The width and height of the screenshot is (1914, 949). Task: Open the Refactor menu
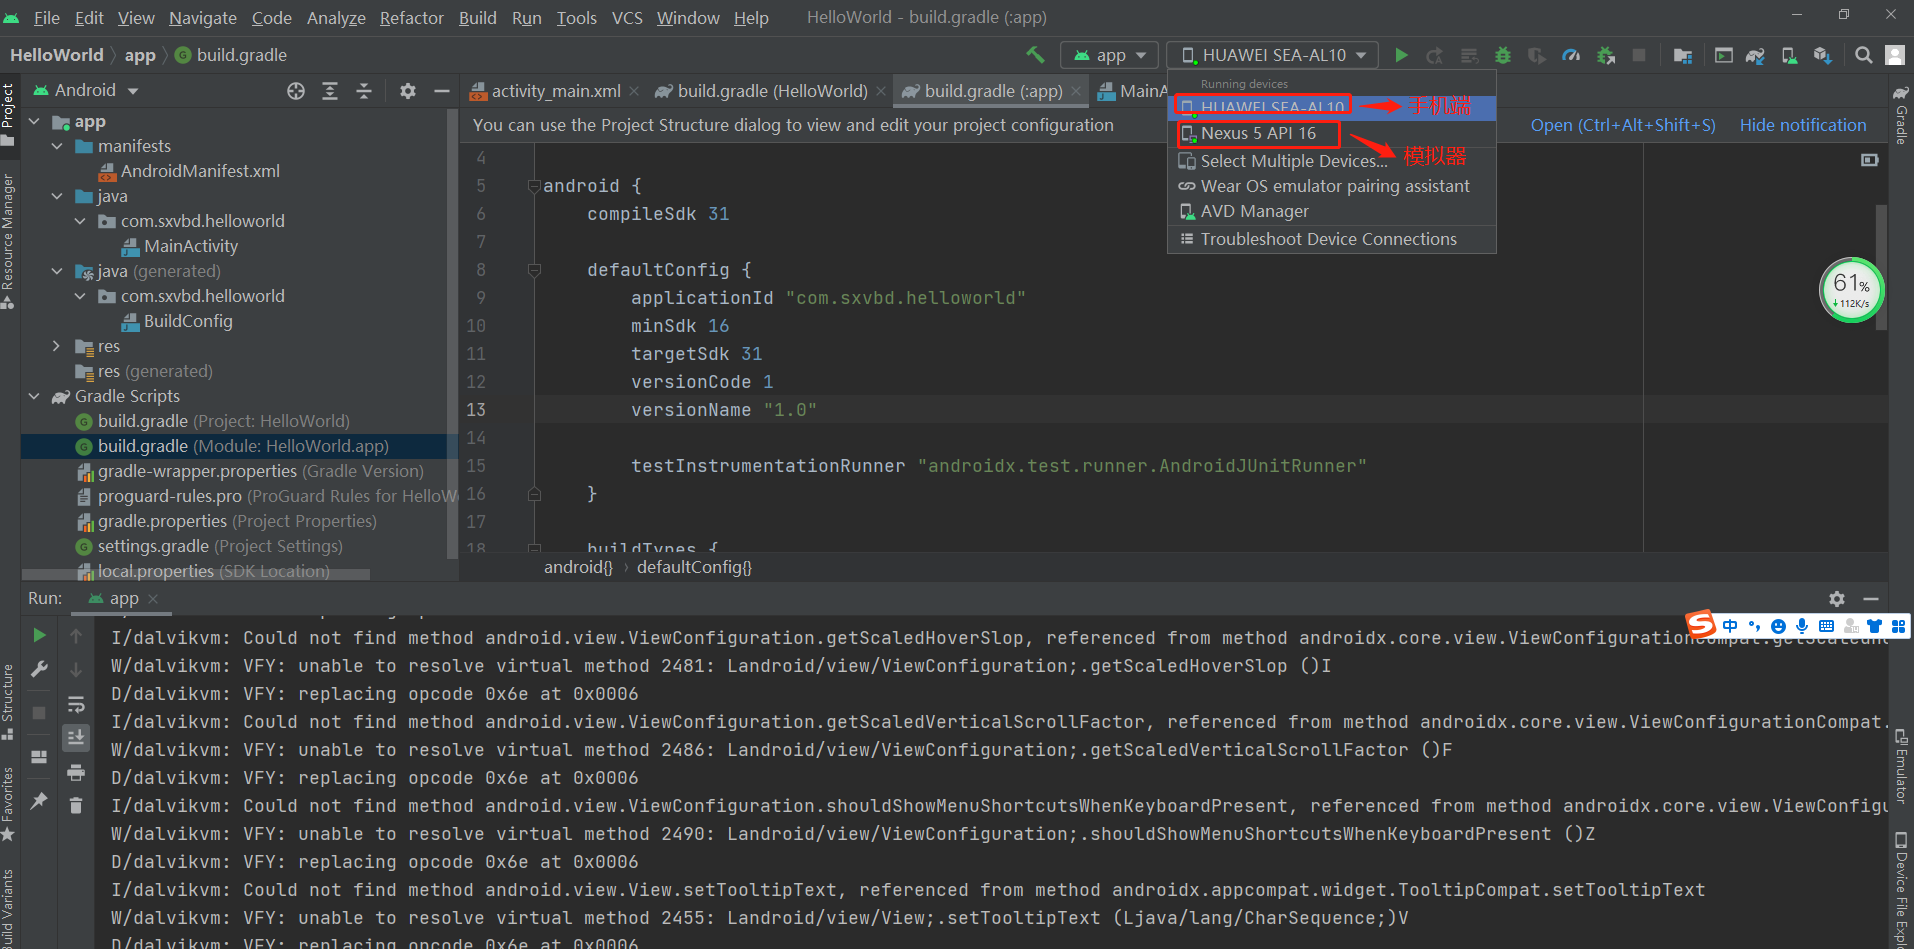[x=411, y=18]
